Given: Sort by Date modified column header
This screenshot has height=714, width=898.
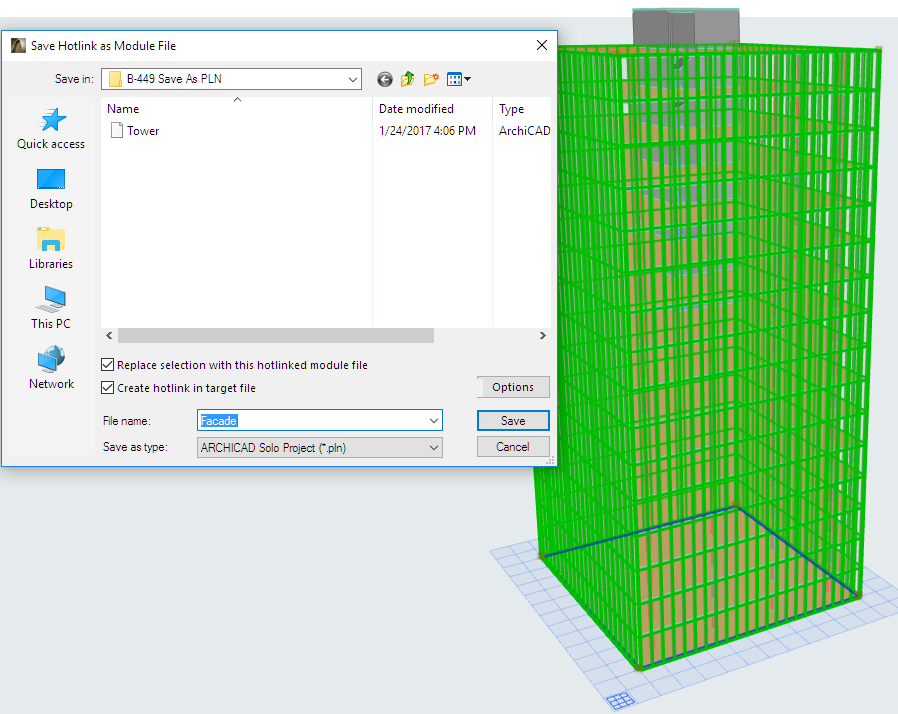Looking at the screenshot, I should (x=416, y=109).
